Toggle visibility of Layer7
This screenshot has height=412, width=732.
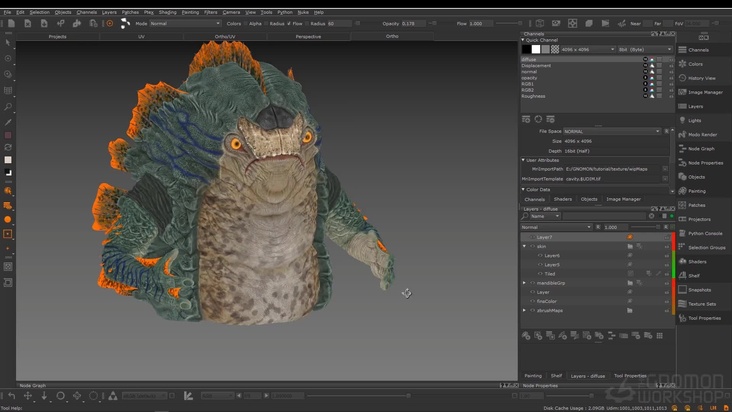(x=532, y=237)
